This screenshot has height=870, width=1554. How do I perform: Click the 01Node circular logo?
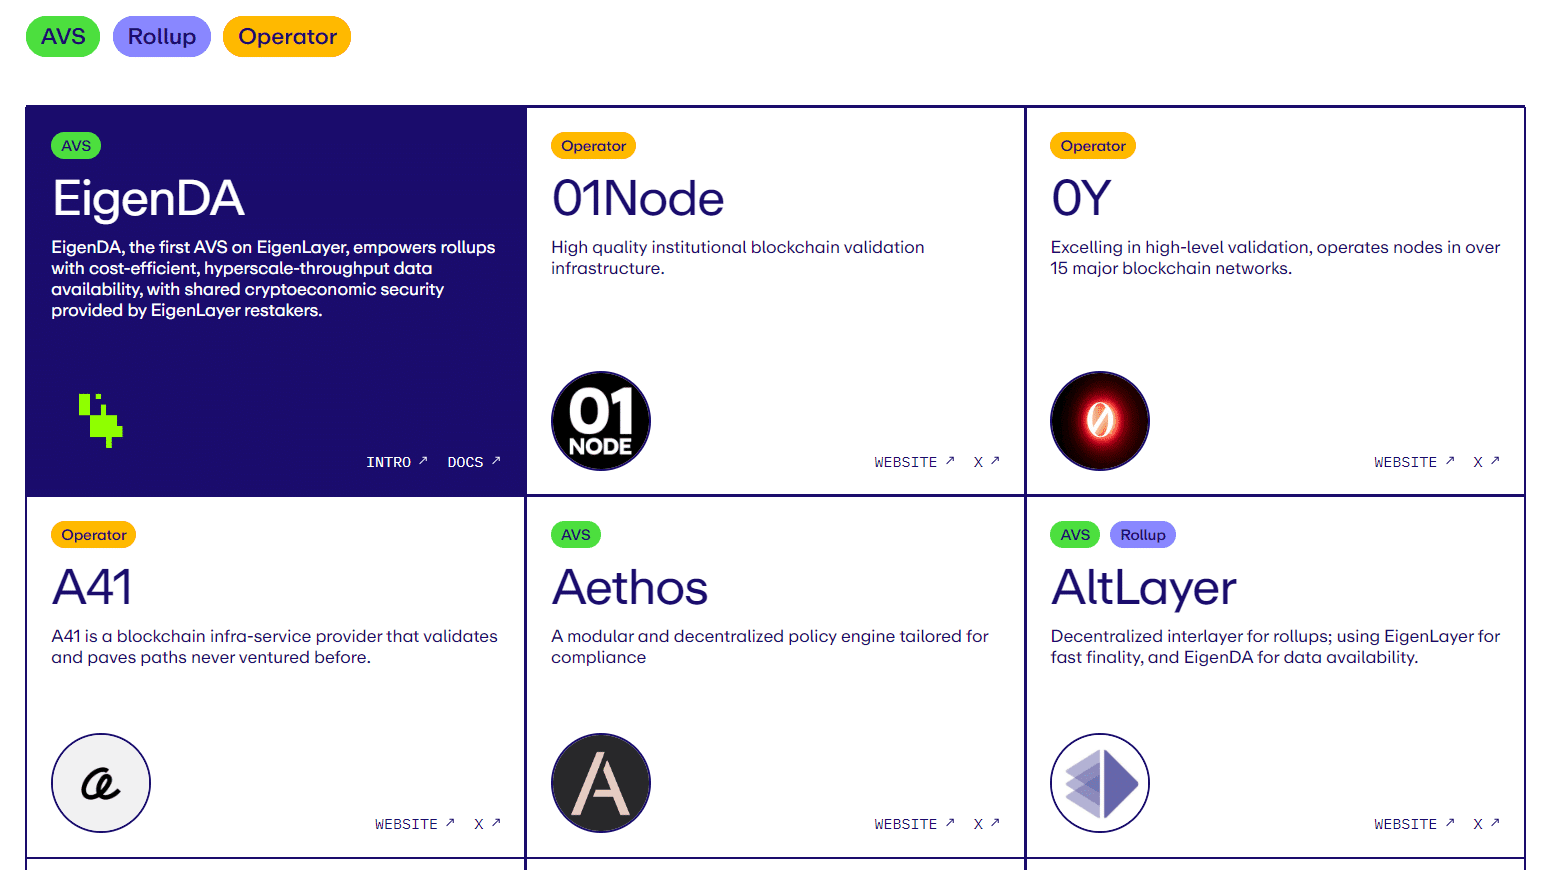(601, 421)
